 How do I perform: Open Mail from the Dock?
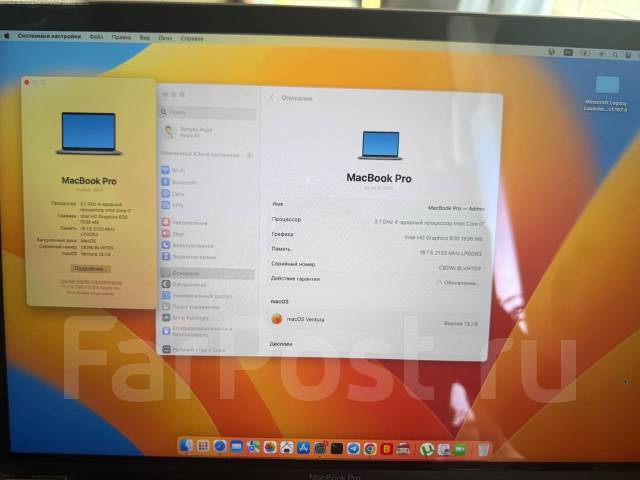pos(236,447)
